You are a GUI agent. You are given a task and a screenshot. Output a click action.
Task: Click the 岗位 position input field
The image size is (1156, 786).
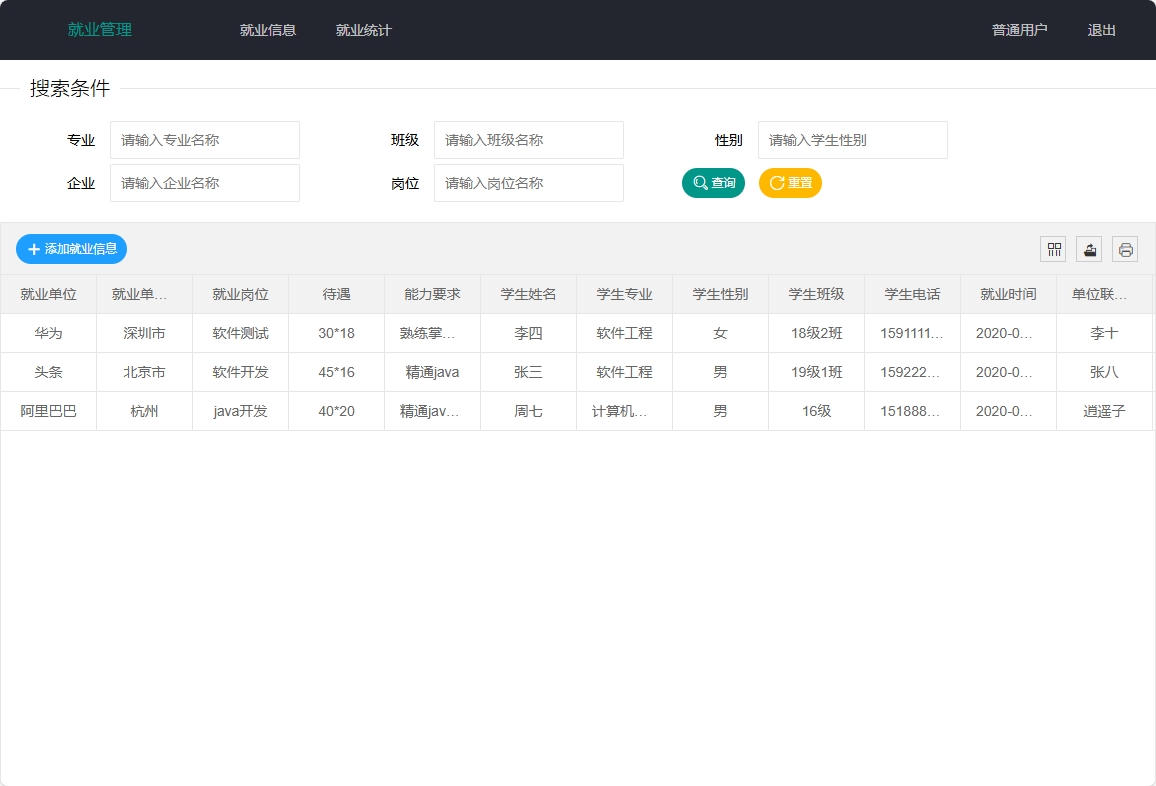pyautogui.click(x=528, y=183)
